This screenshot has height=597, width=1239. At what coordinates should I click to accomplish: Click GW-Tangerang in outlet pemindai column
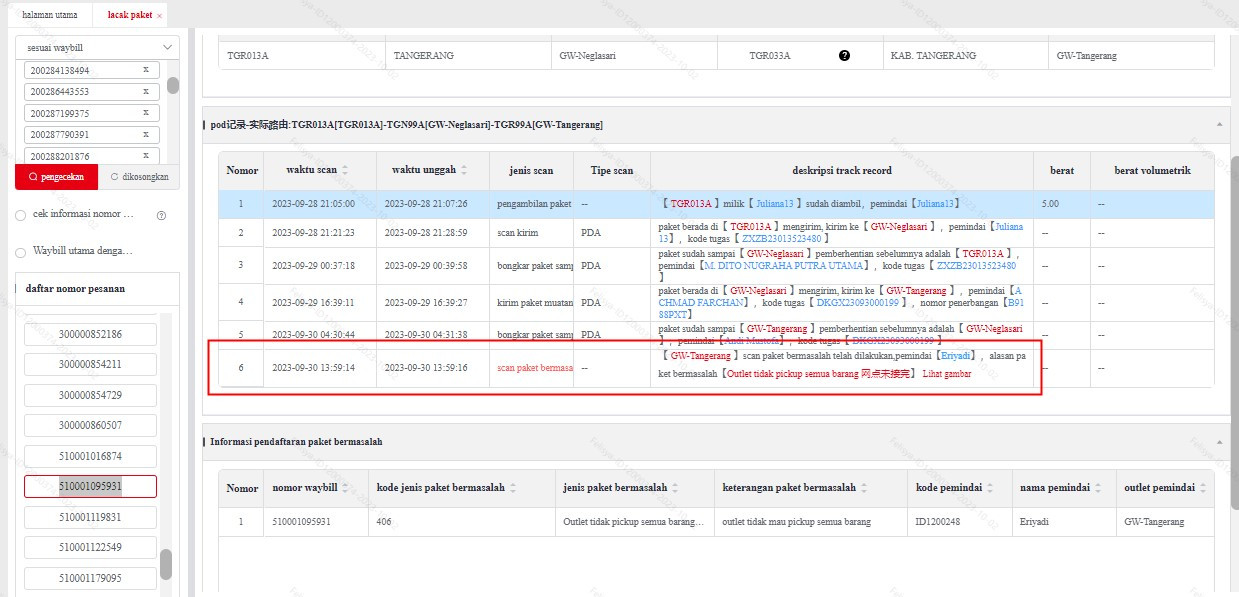point(1154,522)
